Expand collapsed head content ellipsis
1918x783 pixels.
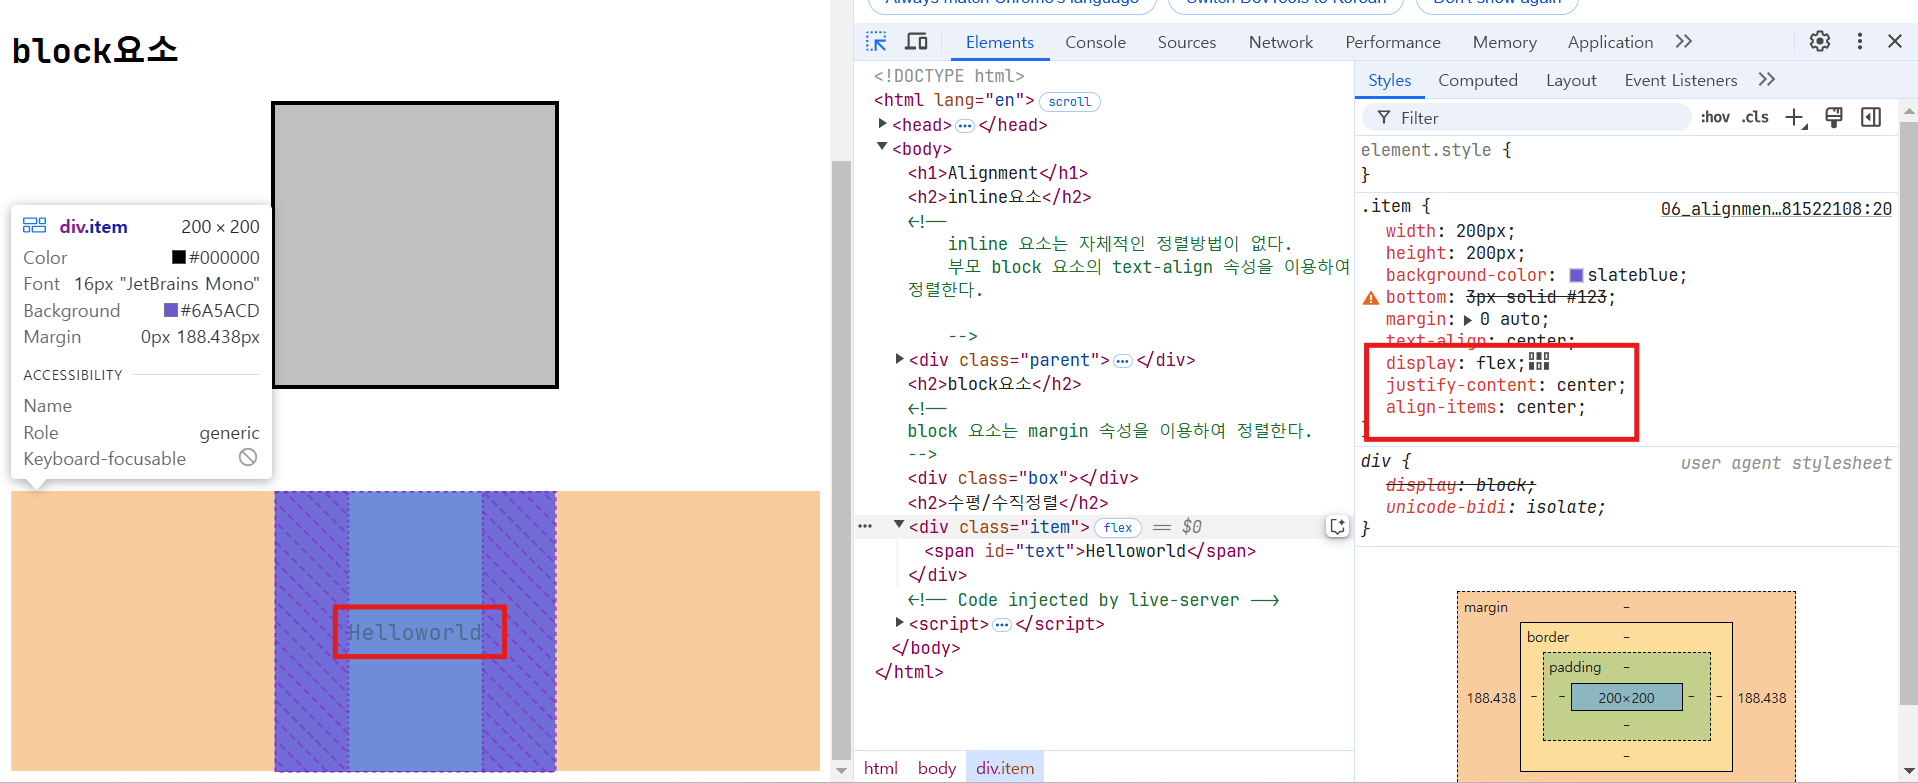click(965, 126)
